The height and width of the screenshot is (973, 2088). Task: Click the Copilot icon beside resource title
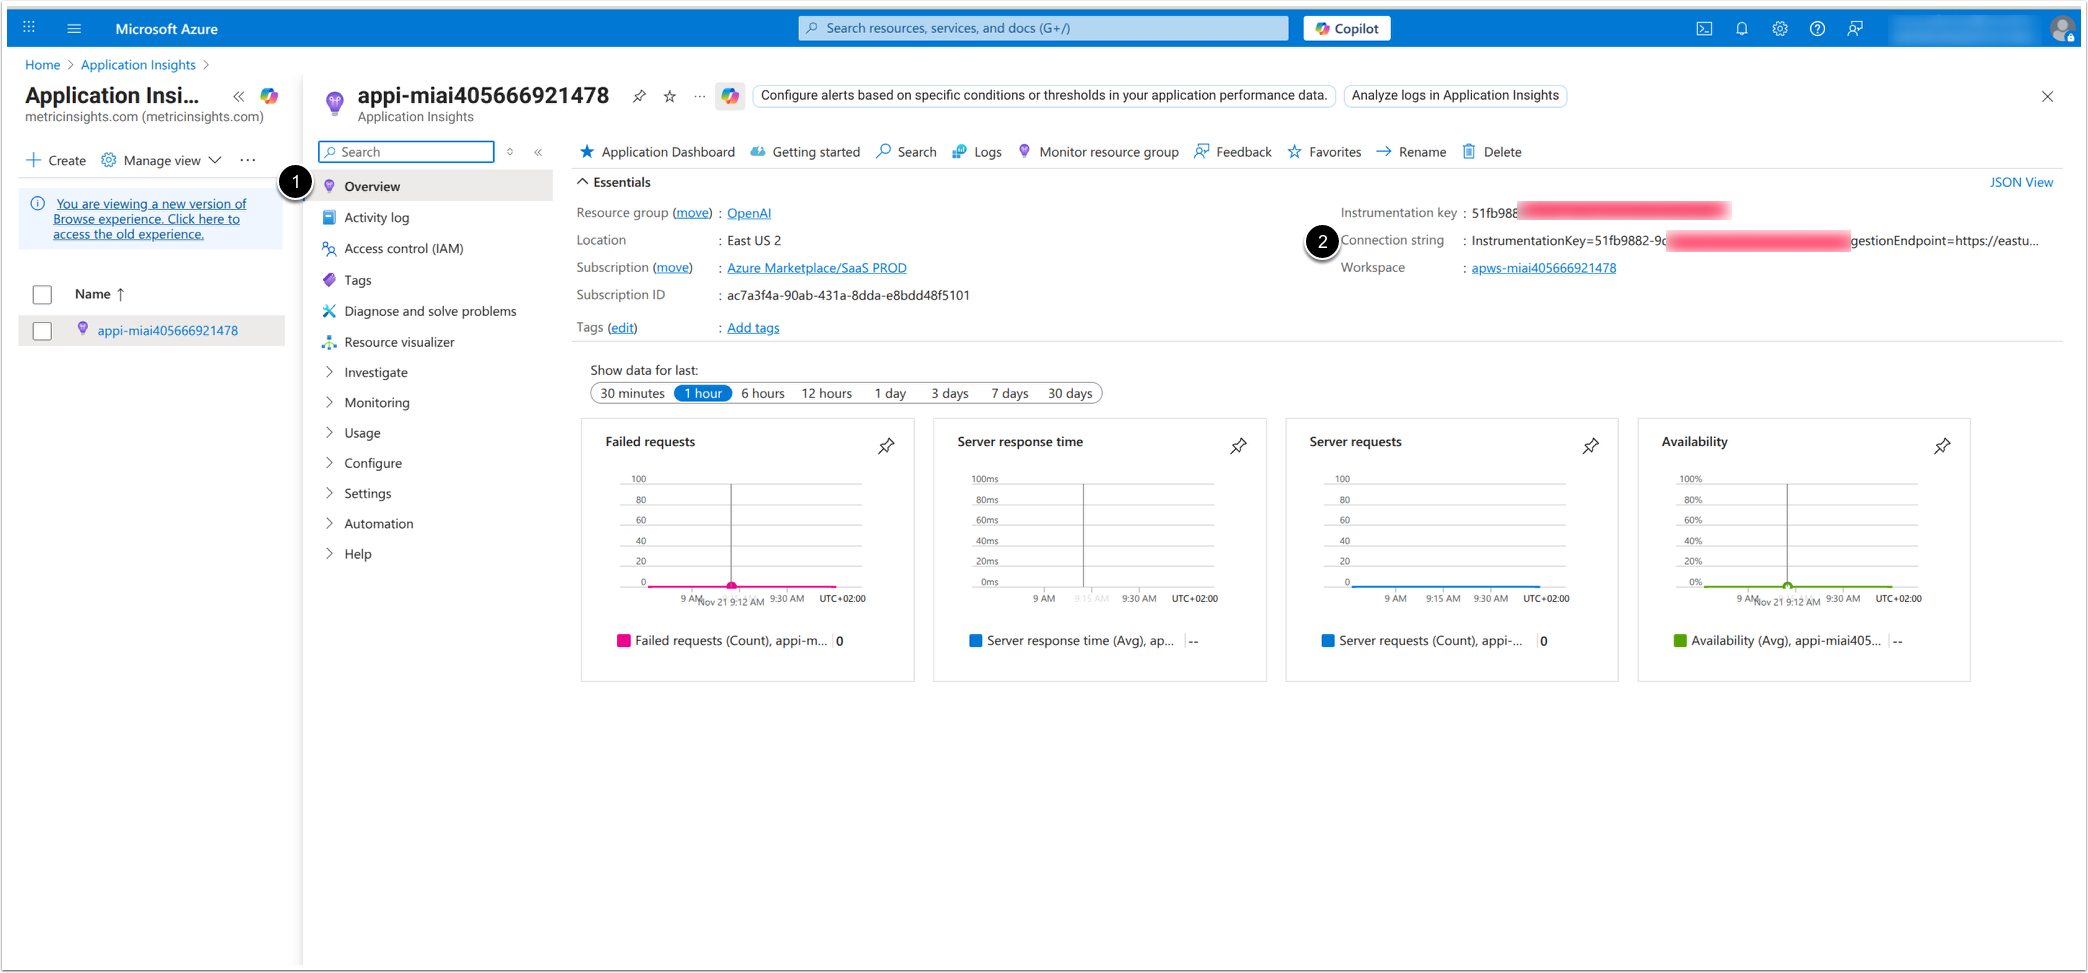(x=730, y=96)
